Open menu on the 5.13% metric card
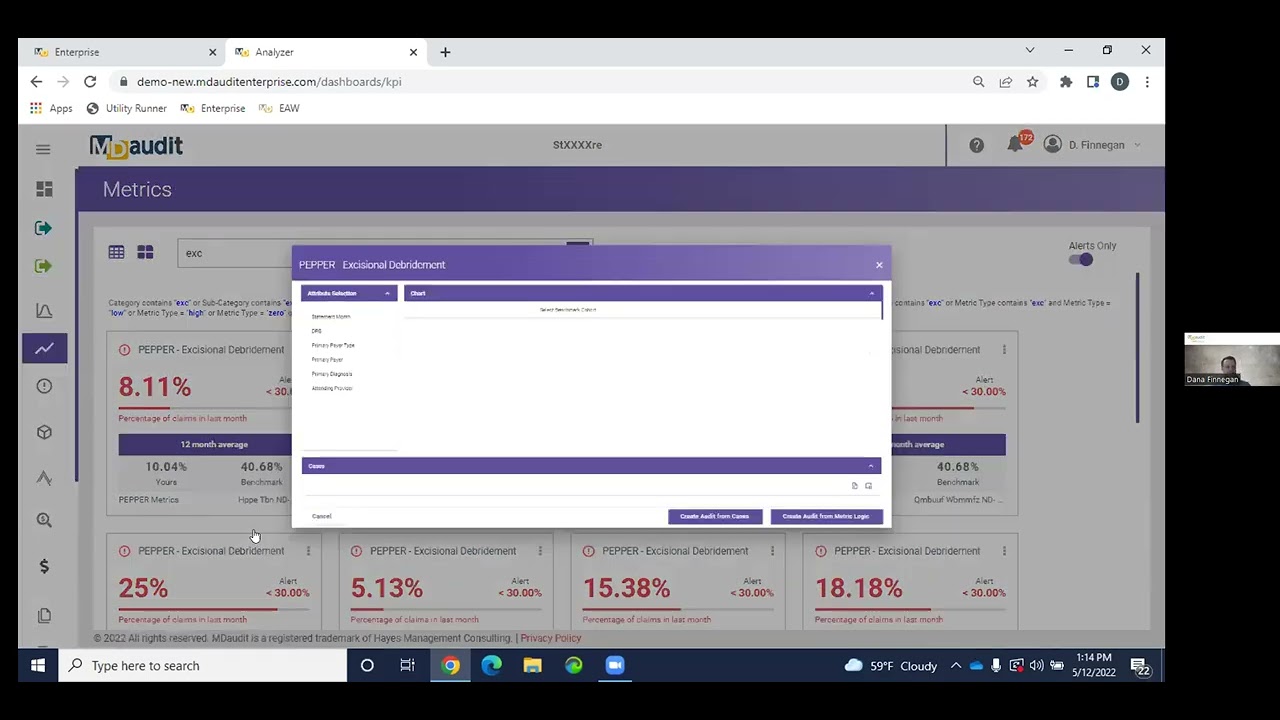The width and height of the screenshot is (1280, 720). (x=540, y=551)
